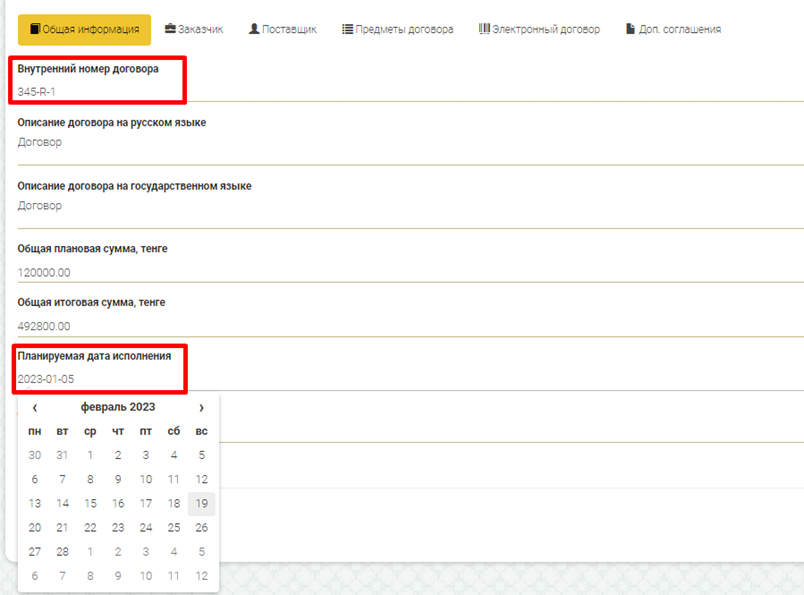Open the Общая информация tab
This screenshot has height=595, width=804.
(x=84, y=30)
